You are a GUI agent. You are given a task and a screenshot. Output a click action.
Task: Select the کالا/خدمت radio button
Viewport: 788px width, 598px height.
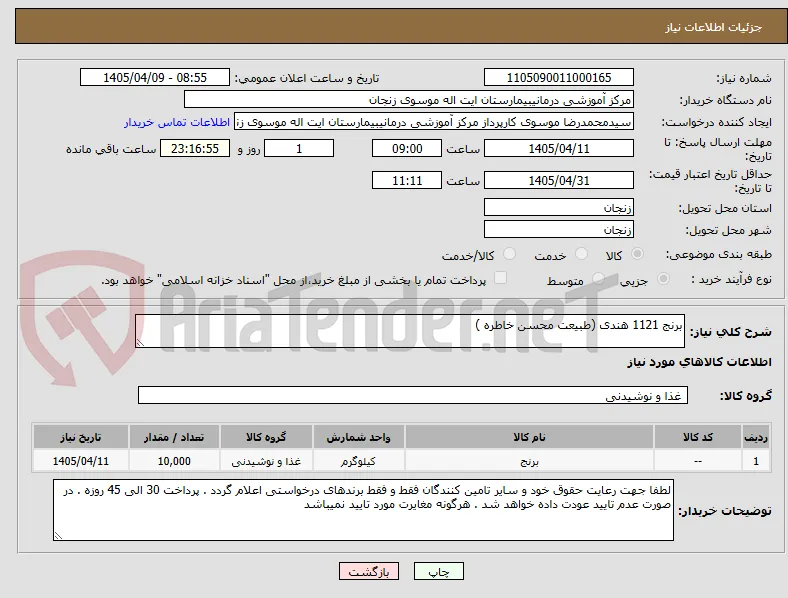[510, 254]
